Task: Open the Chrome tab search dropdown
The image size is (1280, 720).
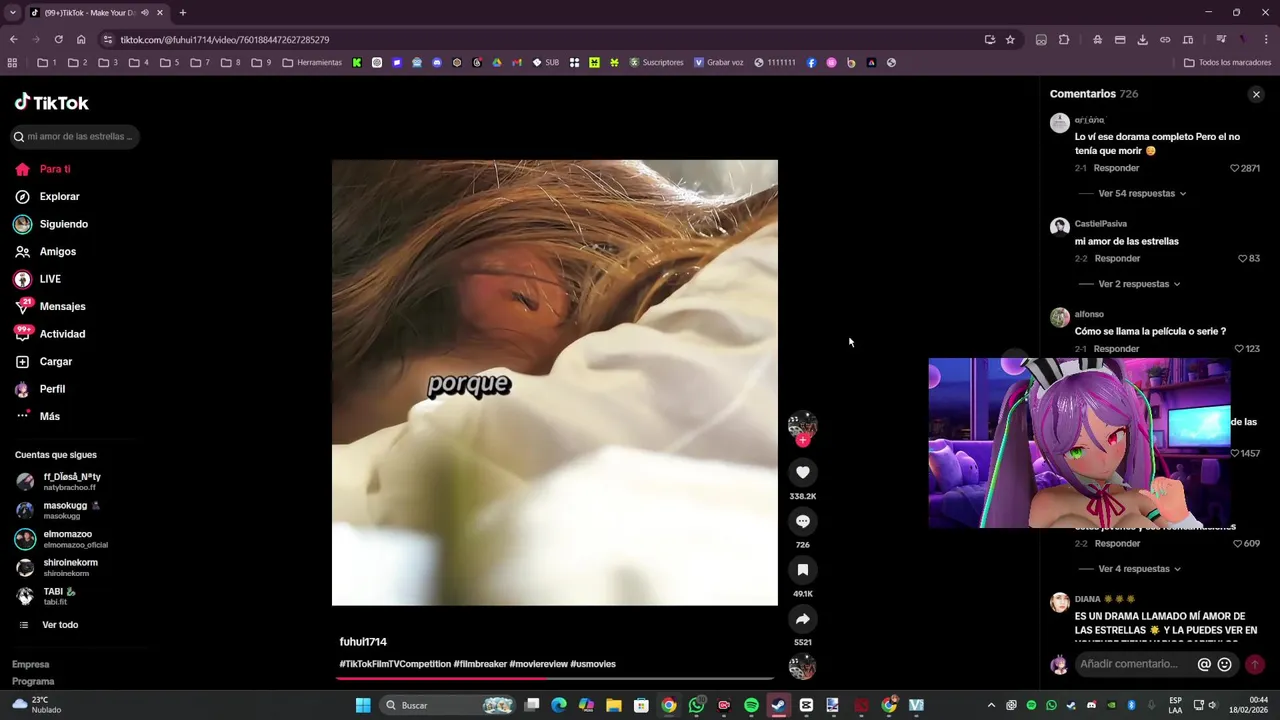Action: pyautogui.click(x=13, y=13)
